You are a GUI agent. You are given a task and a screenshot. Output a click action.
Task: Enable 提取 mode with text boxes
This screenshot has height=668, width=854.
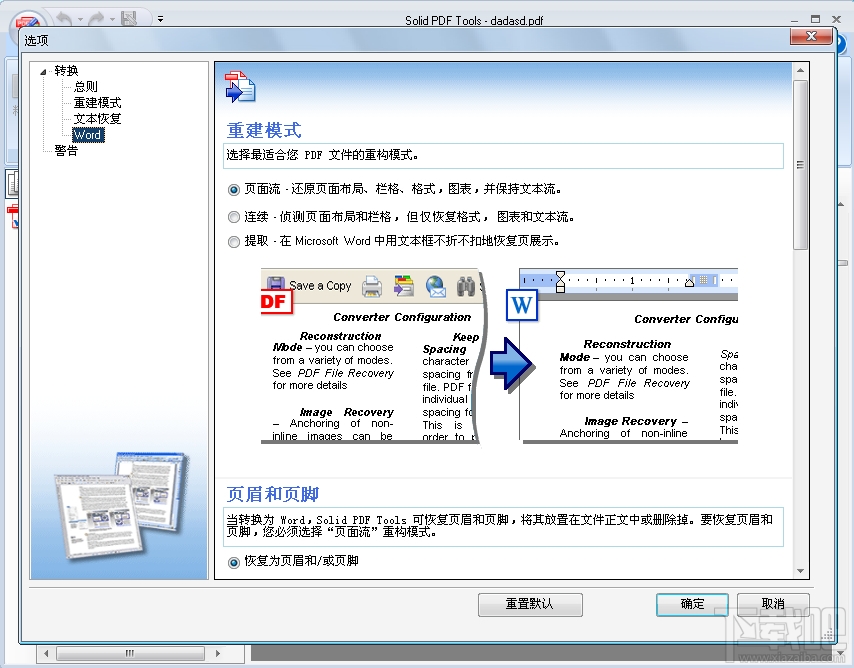(x=233, y=241)
